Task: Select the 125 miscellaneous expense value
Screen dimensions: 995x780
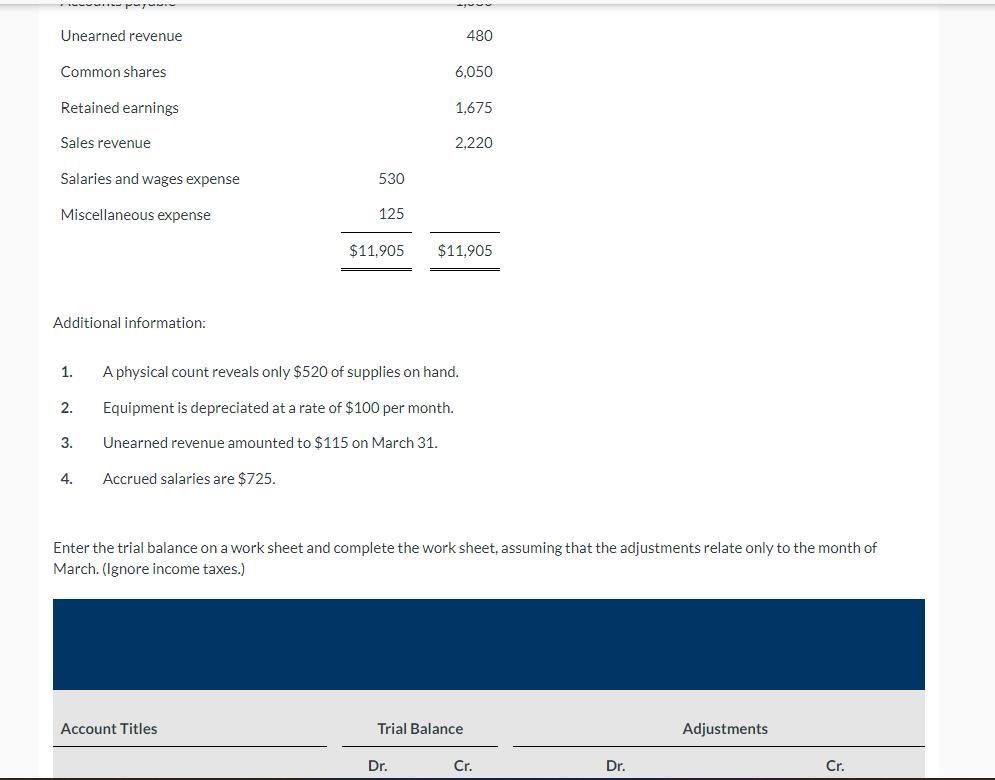Action: [x=391, y=214]
